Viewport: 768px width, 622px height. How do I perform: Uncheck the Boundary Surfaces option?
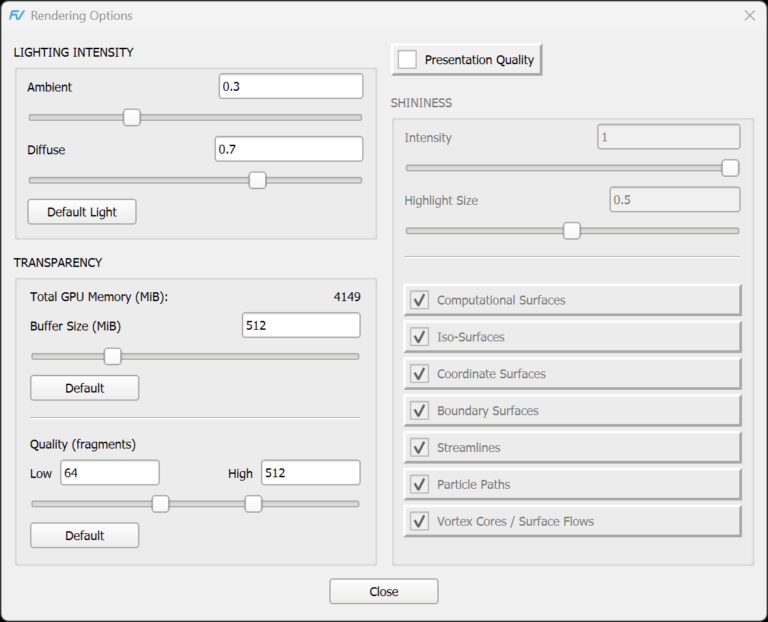click(419, 410)
